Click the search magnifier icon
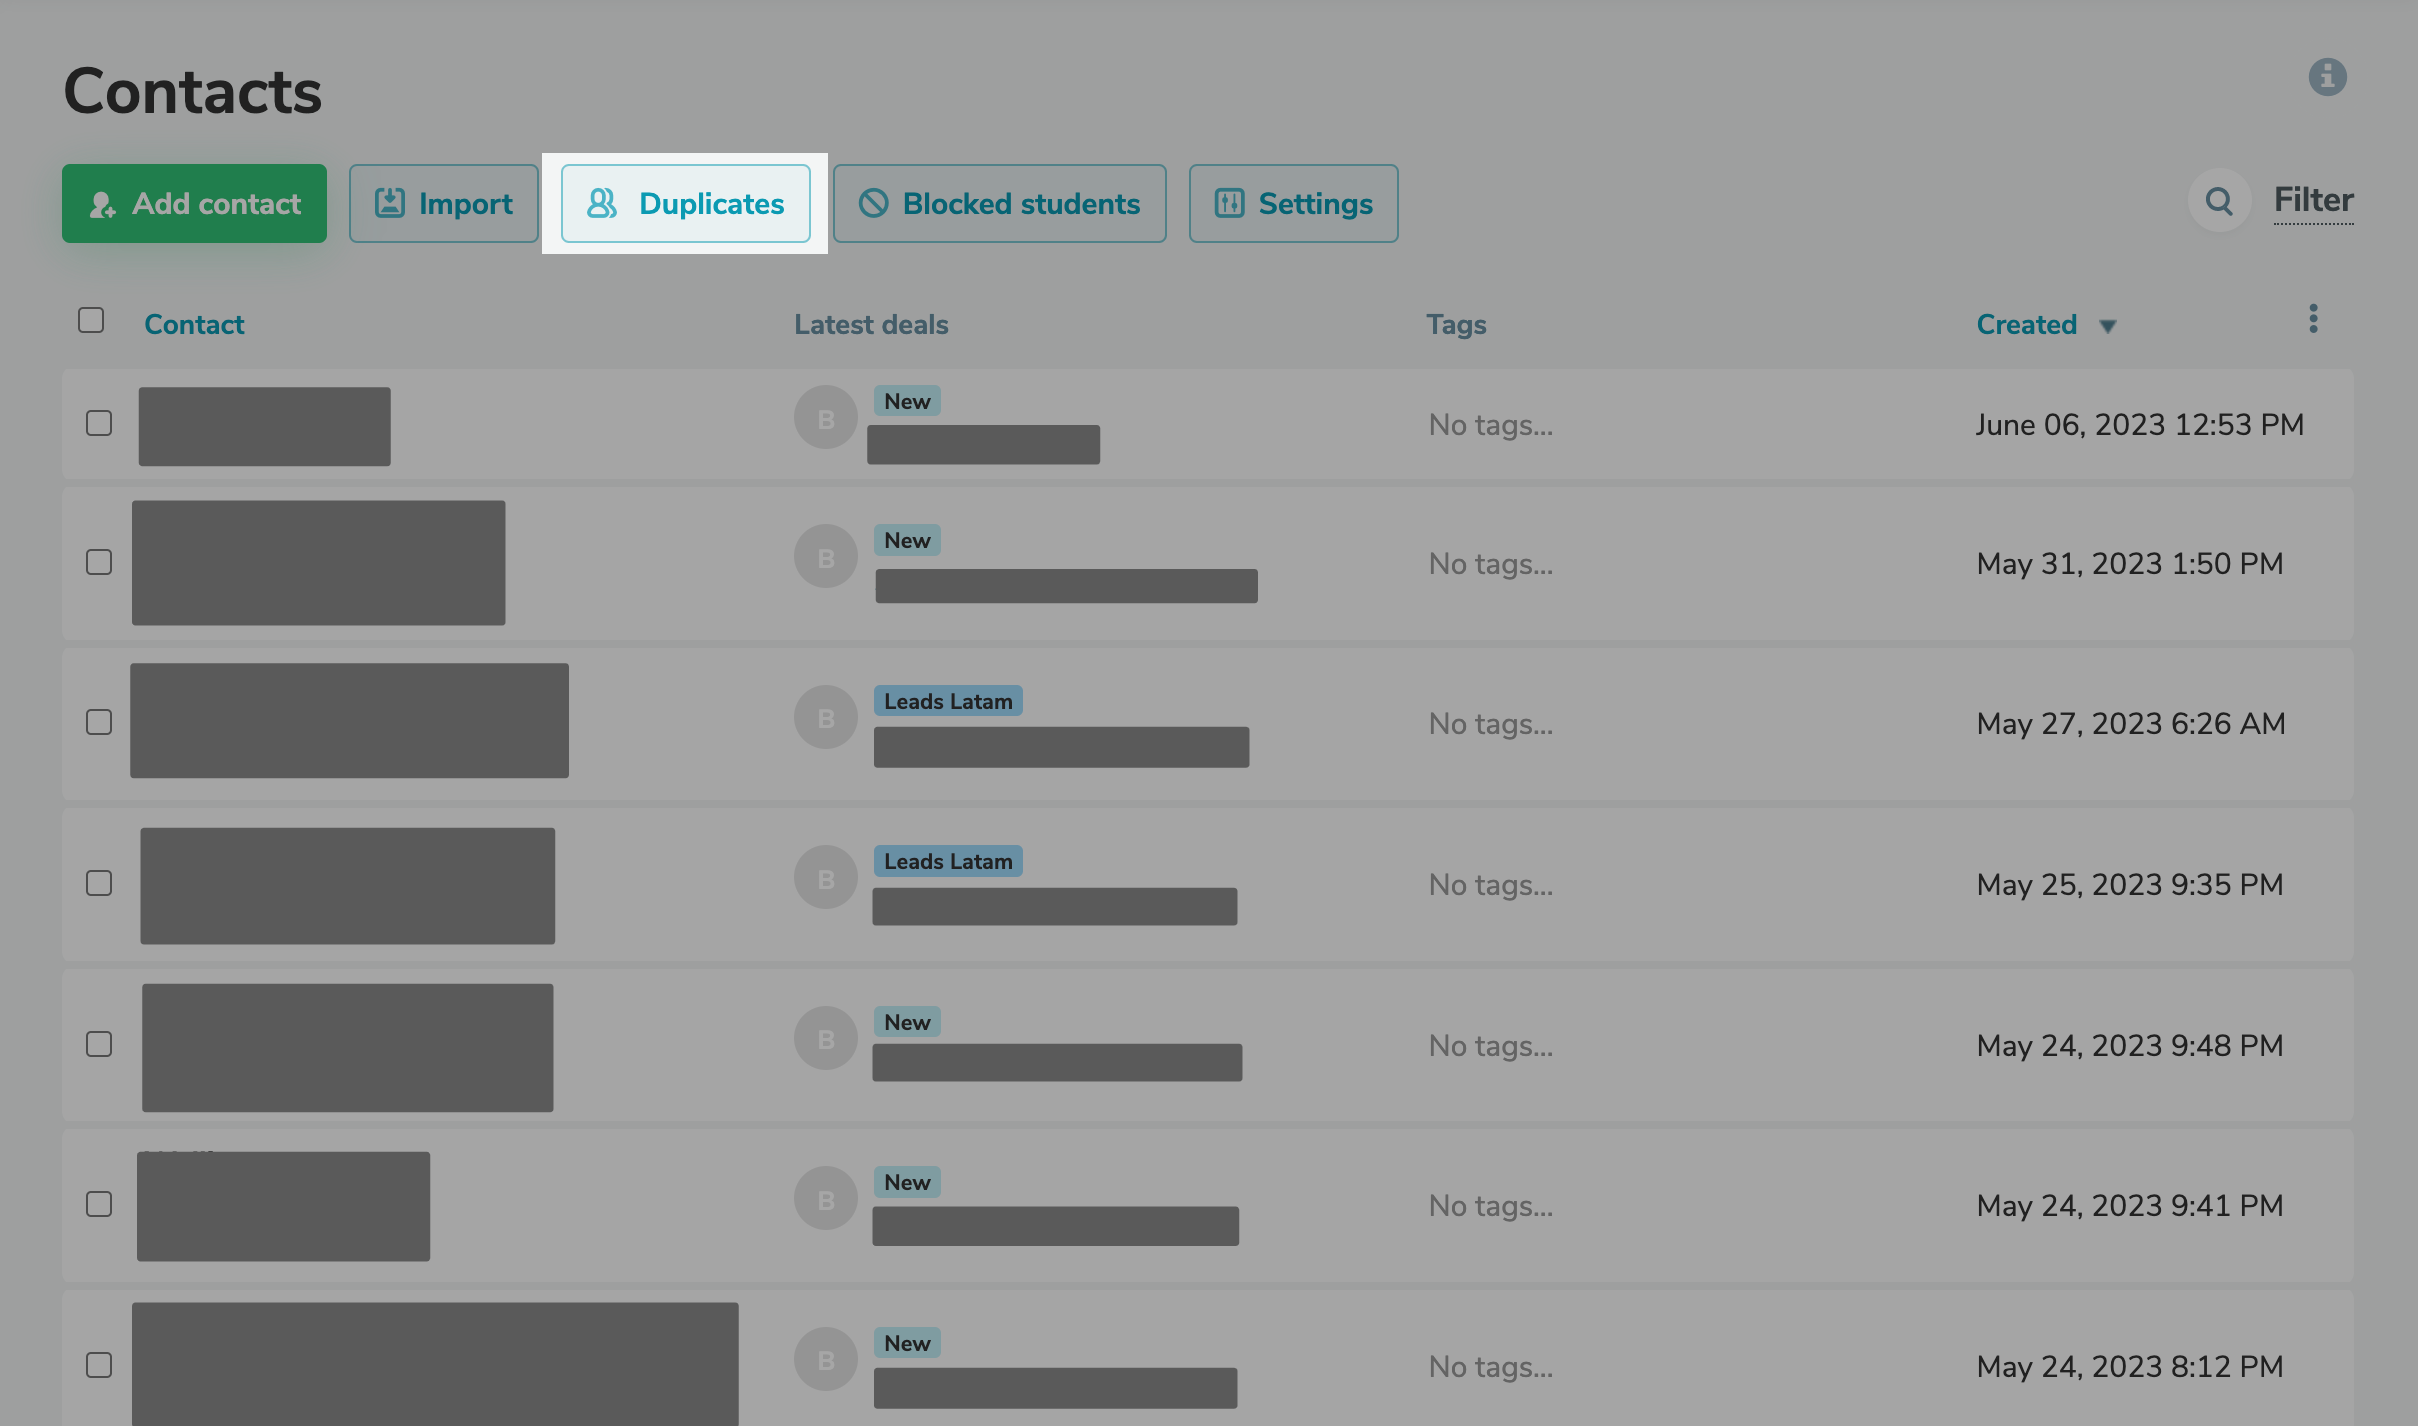 (x=2219, y=201)
